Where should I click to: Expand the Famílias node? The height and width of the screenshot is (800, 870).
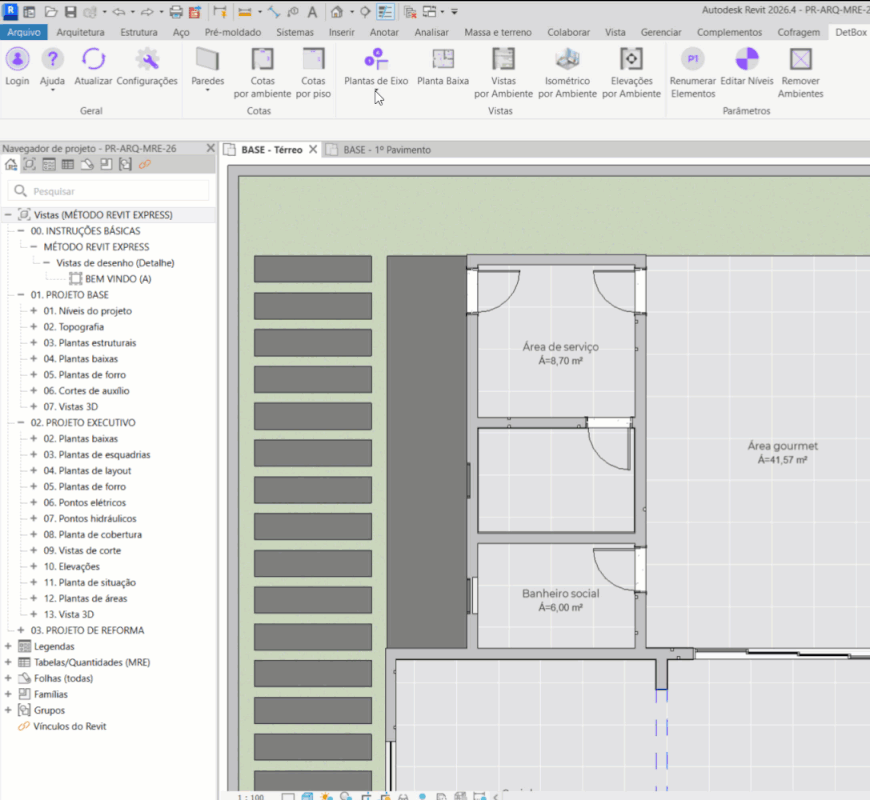coord(8,694)
